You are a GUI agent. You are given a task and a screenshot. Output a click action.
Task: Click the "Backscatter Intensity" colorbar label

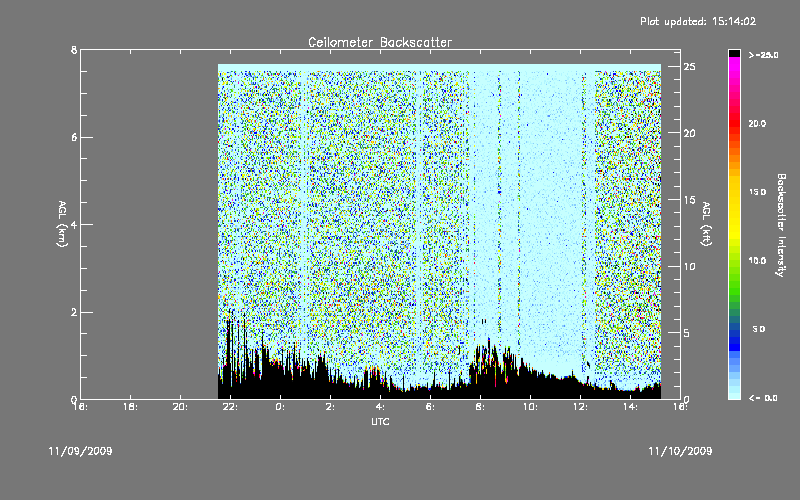[781, 225]
